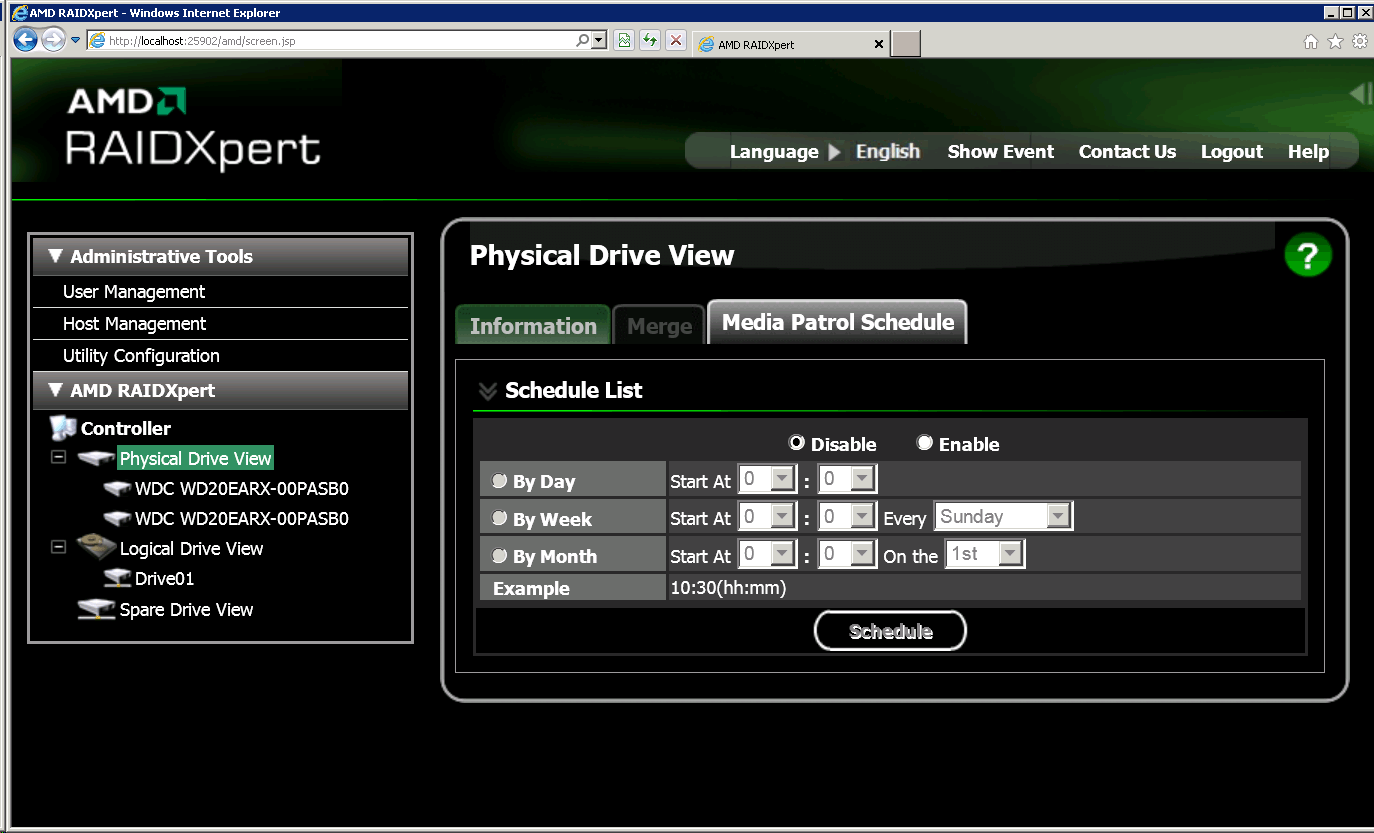This screenshot has height=833, width=1374.
Task: Select Logical Drive View tree label
Action: [191, 548]
